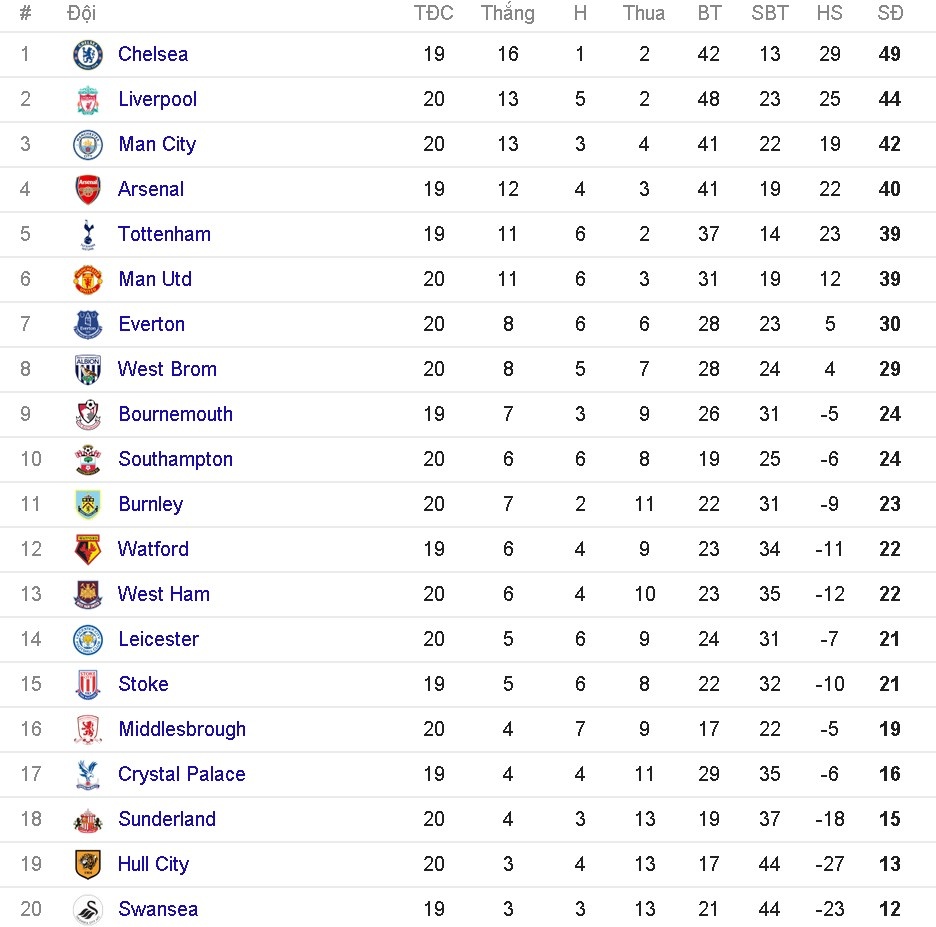This screenshot has height=927, width=936.
Task: Click the Leicester fox crest icon
Action: (88, 639)
